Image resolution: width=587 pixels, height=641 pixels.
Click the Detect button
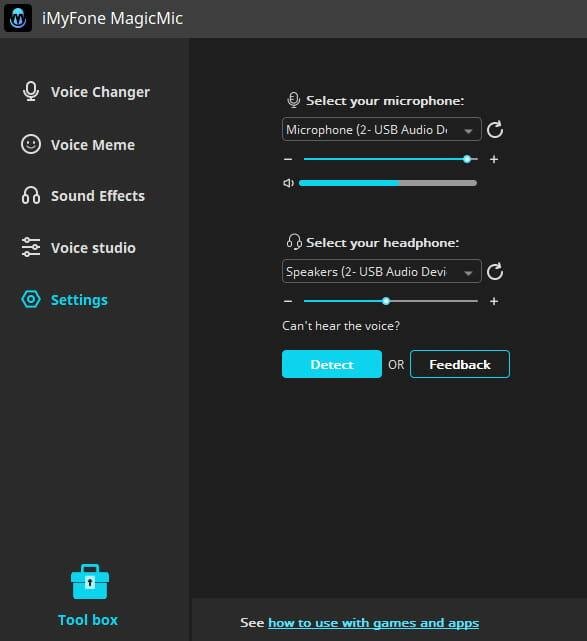(x=332, y=364)
